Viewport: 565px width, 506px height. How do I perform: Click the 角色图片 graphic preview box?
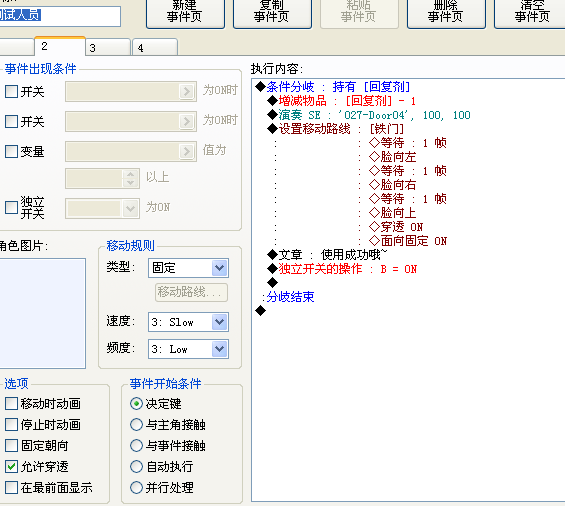(43, 313)
